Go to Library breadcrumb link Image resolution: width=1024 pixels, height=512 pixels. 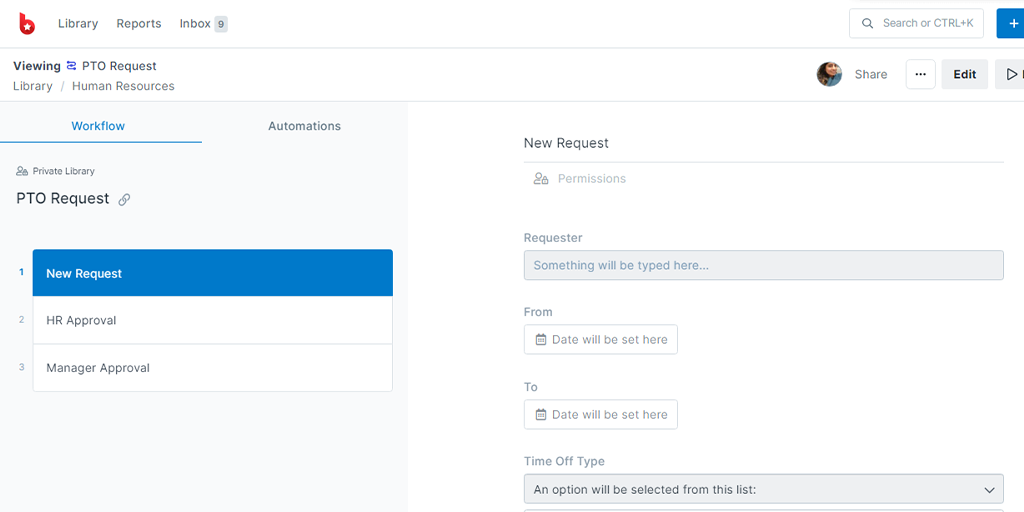point(33,86)
